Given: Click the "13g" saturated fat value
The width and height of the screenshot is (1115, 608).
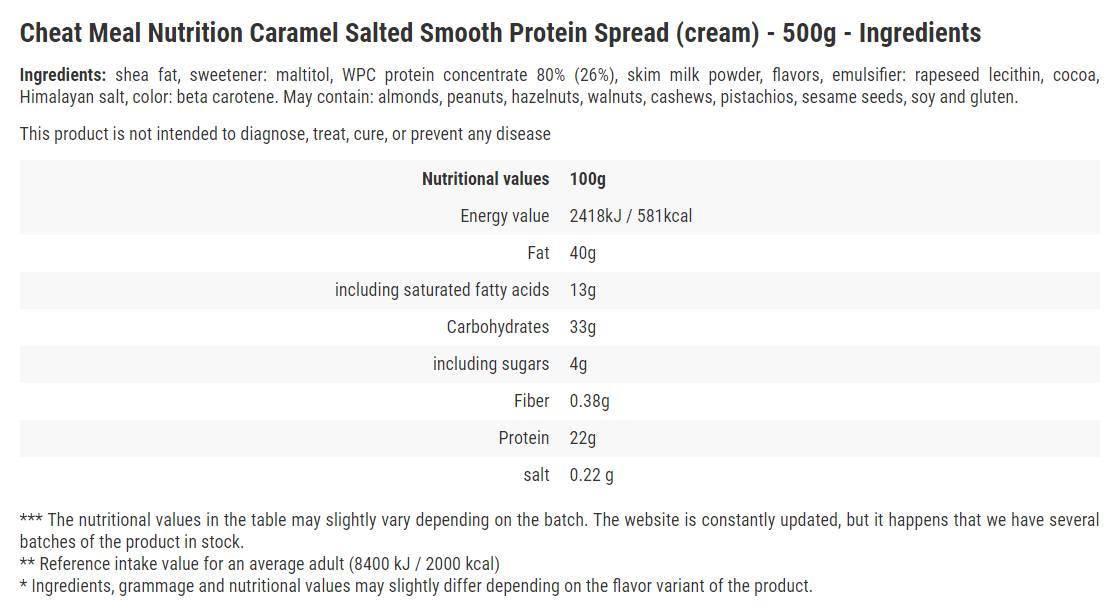Looking at the screenshot, I should pyautogui.click(x=582, y=290).
